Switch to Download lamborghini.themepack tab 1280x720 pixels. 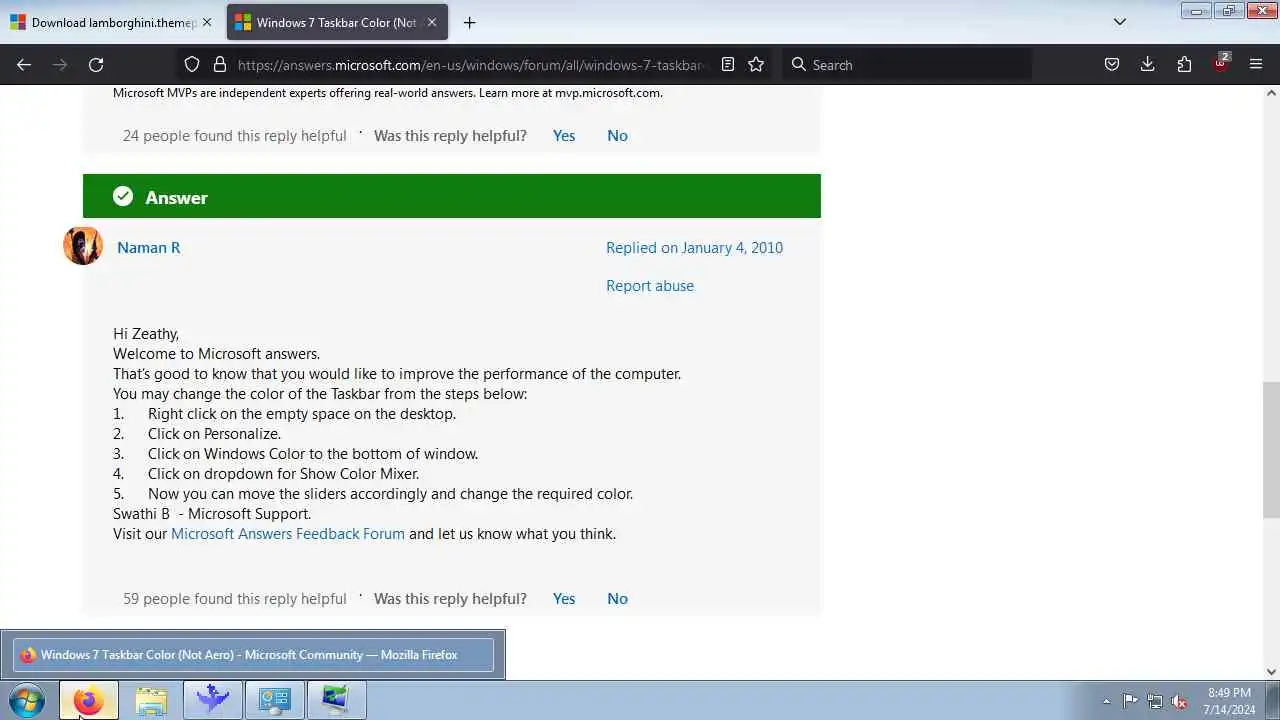tap(111, 22)
